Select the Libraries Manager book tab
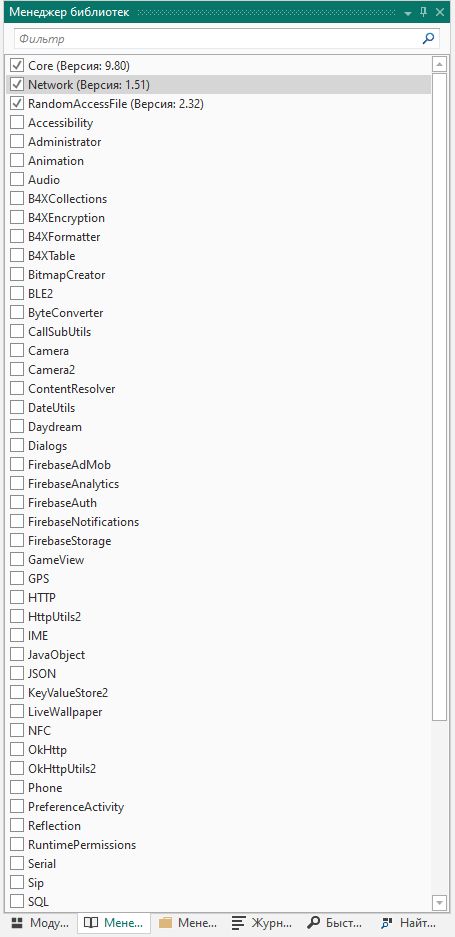The image size is (455, 937). coord(114,922)
